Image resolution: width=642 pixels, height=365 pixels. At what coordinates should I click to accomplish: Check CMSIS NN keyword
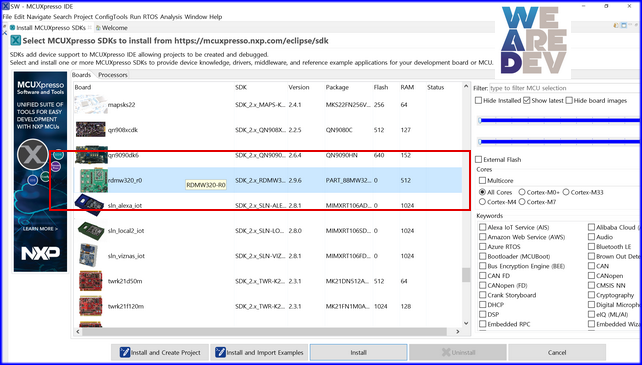591,286
